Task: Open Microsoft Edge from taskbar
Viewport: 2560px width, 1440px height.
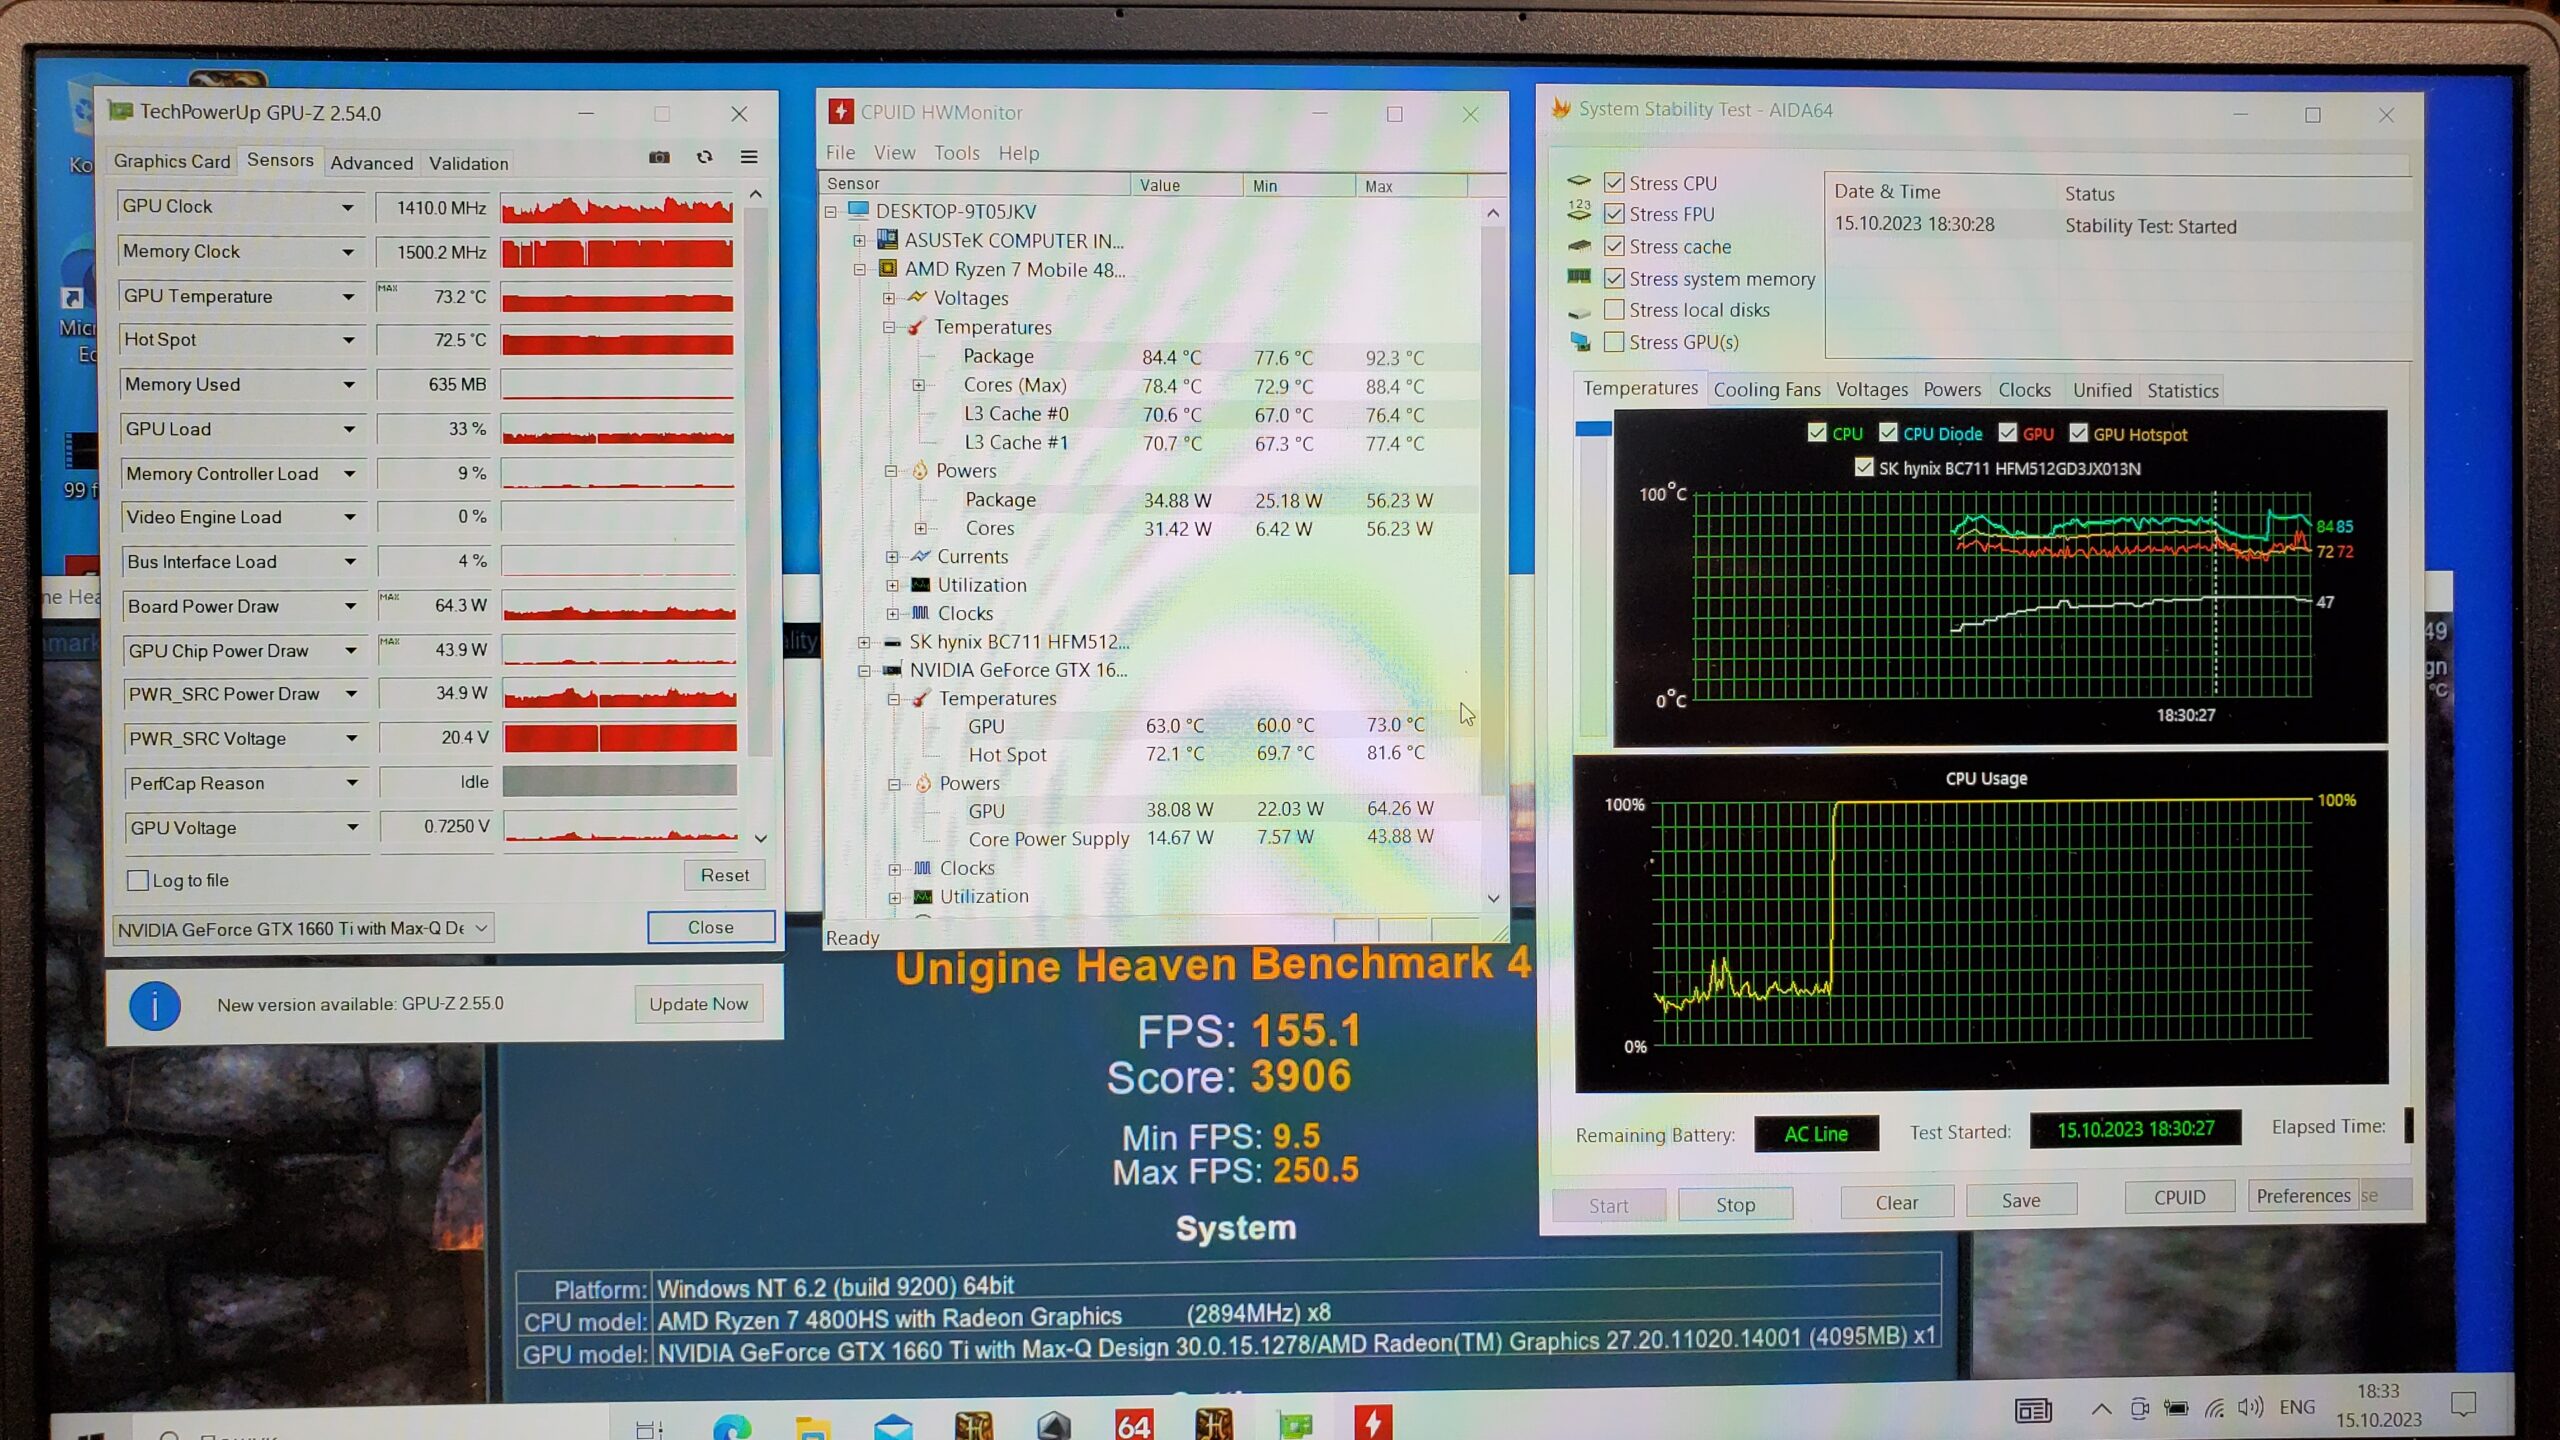Action: [x=731, y=1426]
